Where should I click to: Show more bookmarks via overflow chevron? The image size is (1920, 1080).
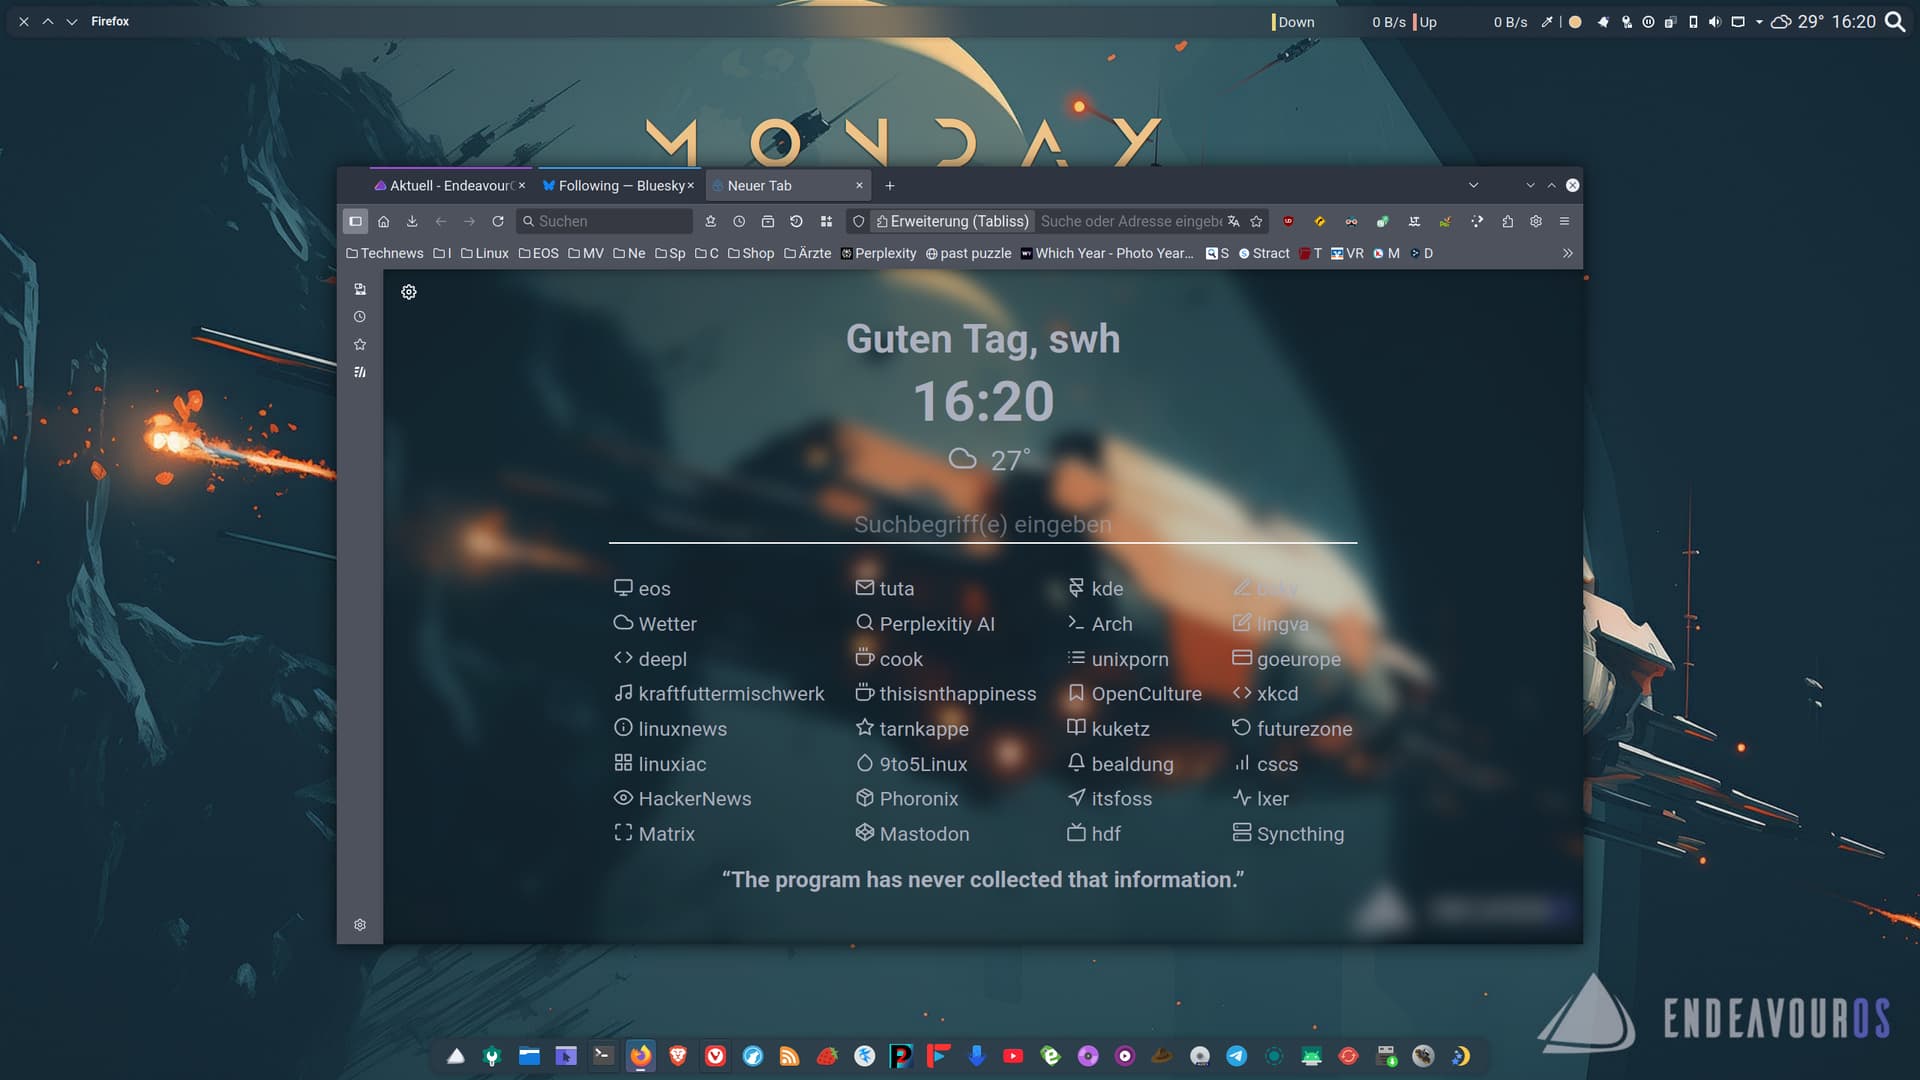pos(1567,253)
